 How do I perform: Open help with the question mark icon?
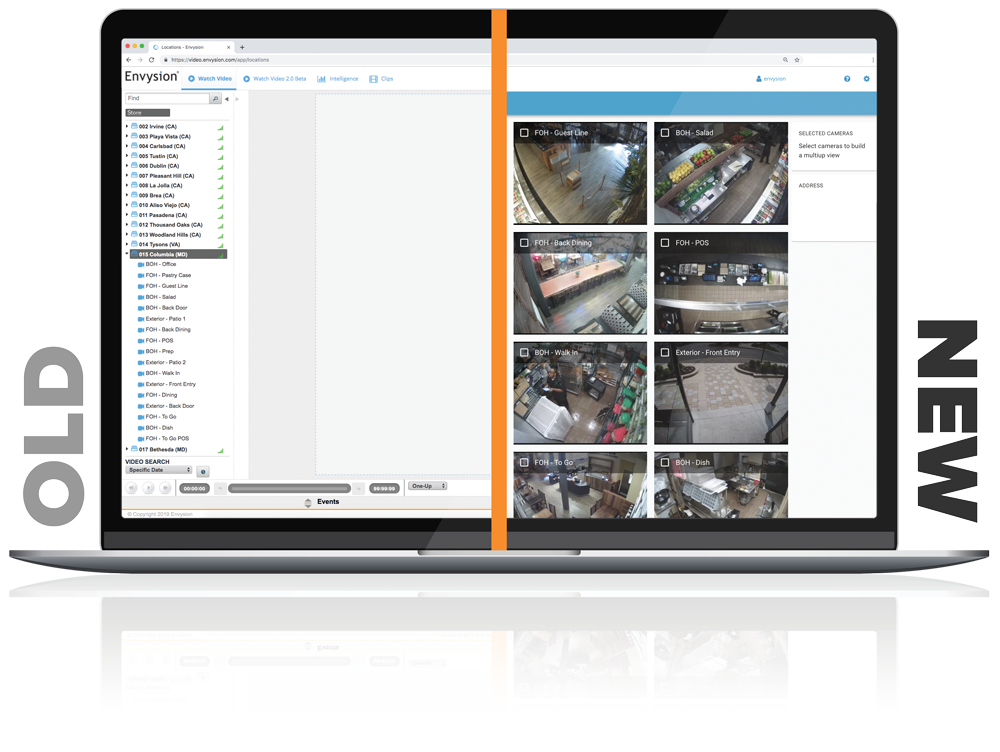847,79
